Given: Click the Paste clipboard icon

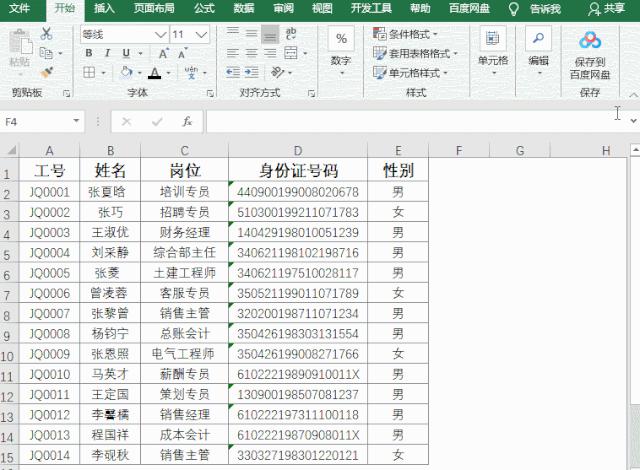Looking at the screenshot, I should pos(20,43).
